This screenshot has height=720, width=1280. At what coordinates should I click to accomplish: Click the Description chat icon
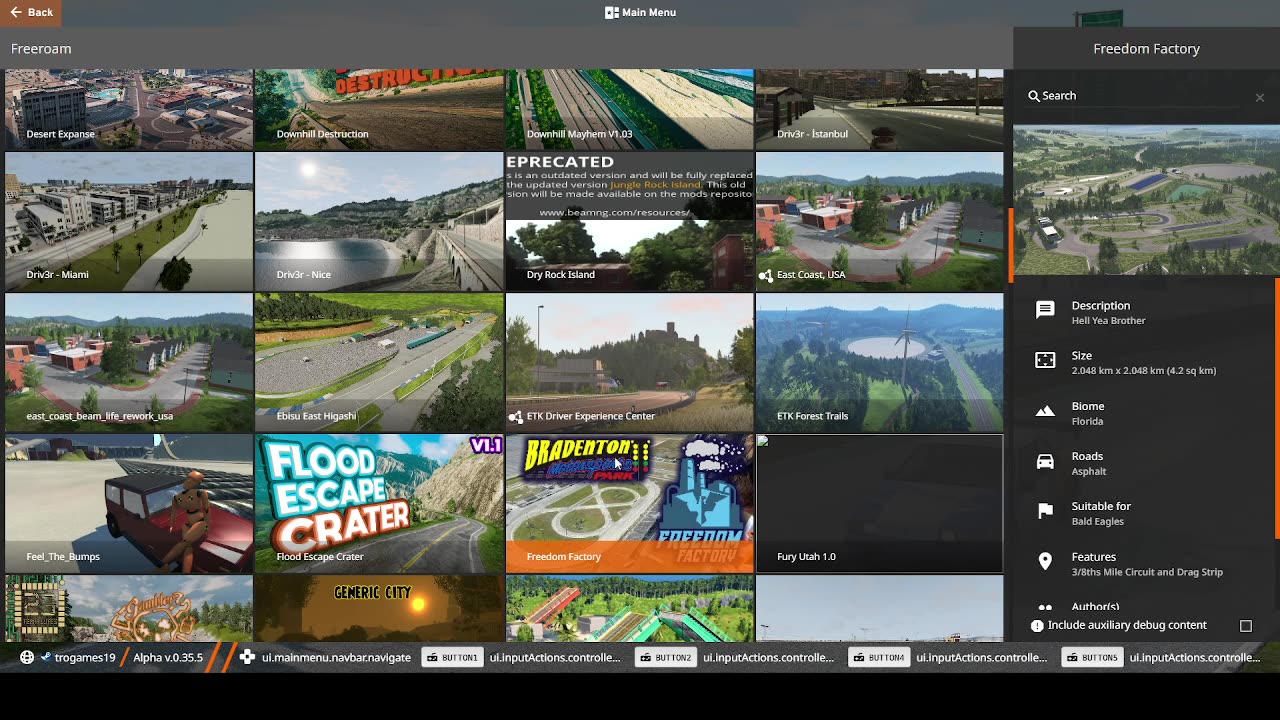tap(1045, 311)
